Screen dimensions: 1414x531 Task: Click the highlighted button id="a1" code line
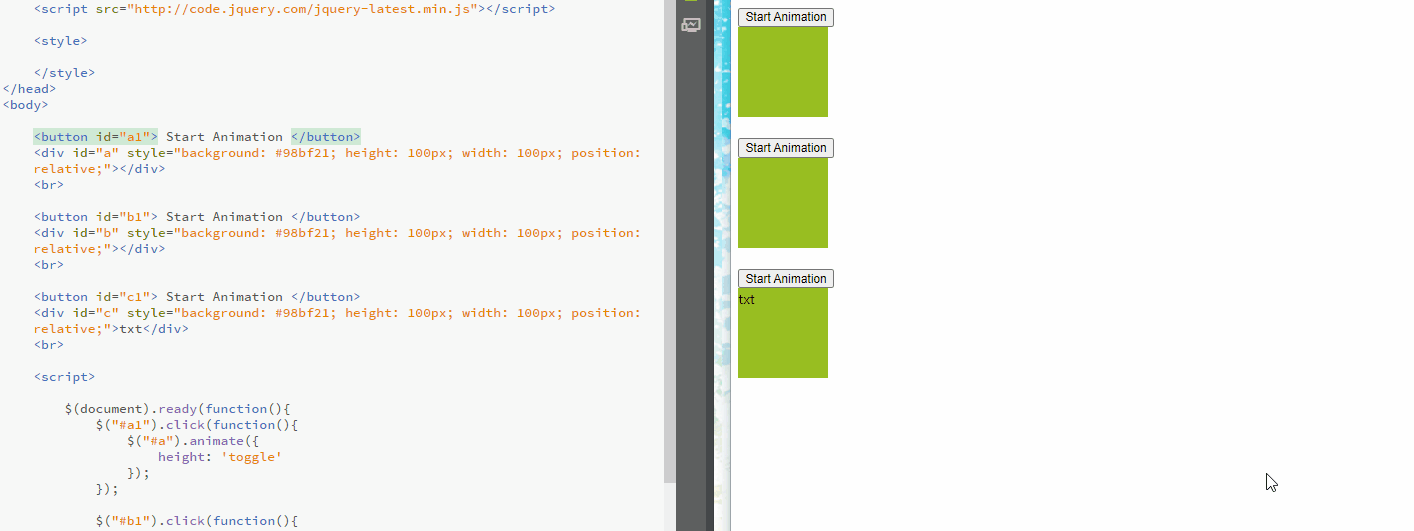click(x=197, y=137)
